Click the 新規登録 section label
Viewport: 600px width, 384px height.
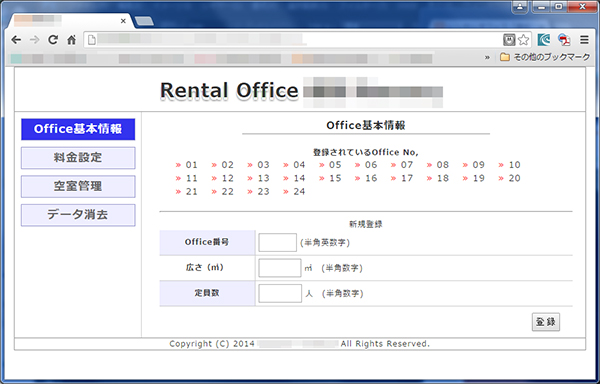coord(365,224)
